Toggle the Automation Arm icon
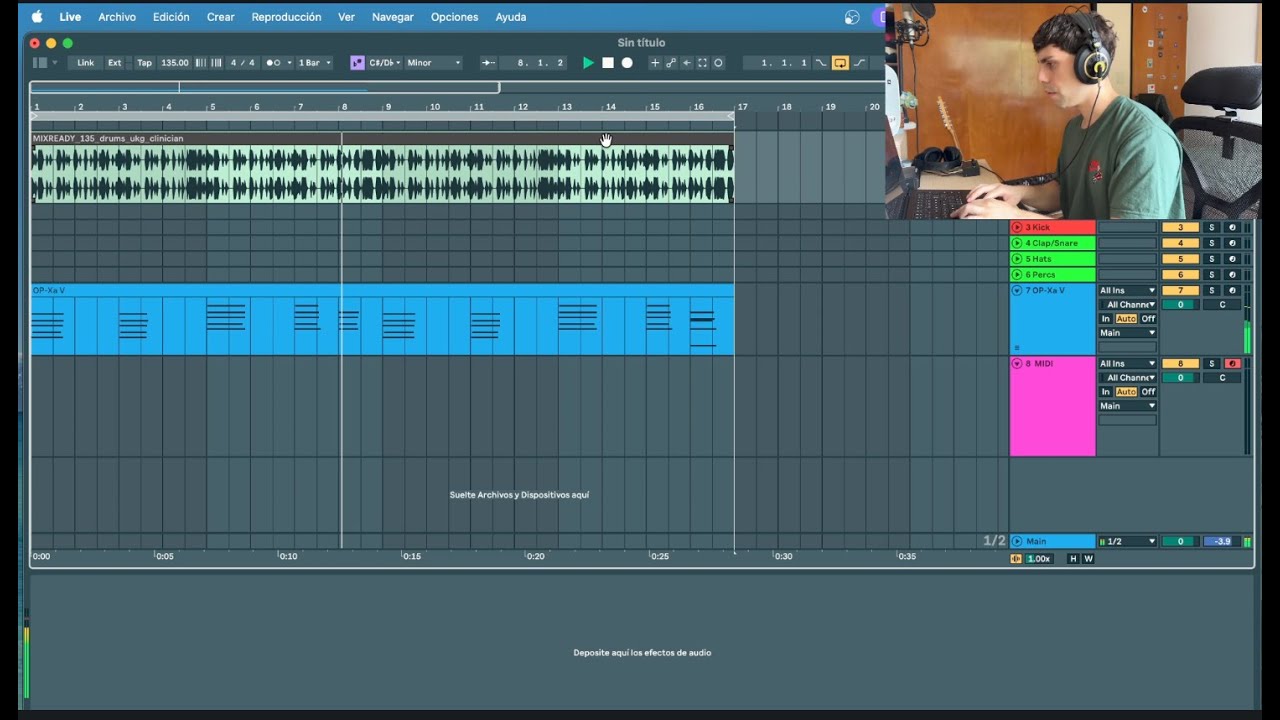1280x720 pixels. coord(671,62)
